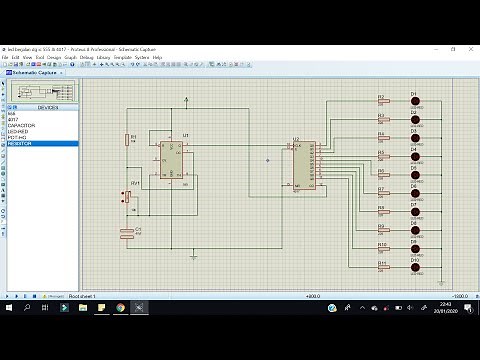The width and height of the screenshot is (480, 360).
Task: Select the U1 555 timer chip
Action: (x=171, y=160)
